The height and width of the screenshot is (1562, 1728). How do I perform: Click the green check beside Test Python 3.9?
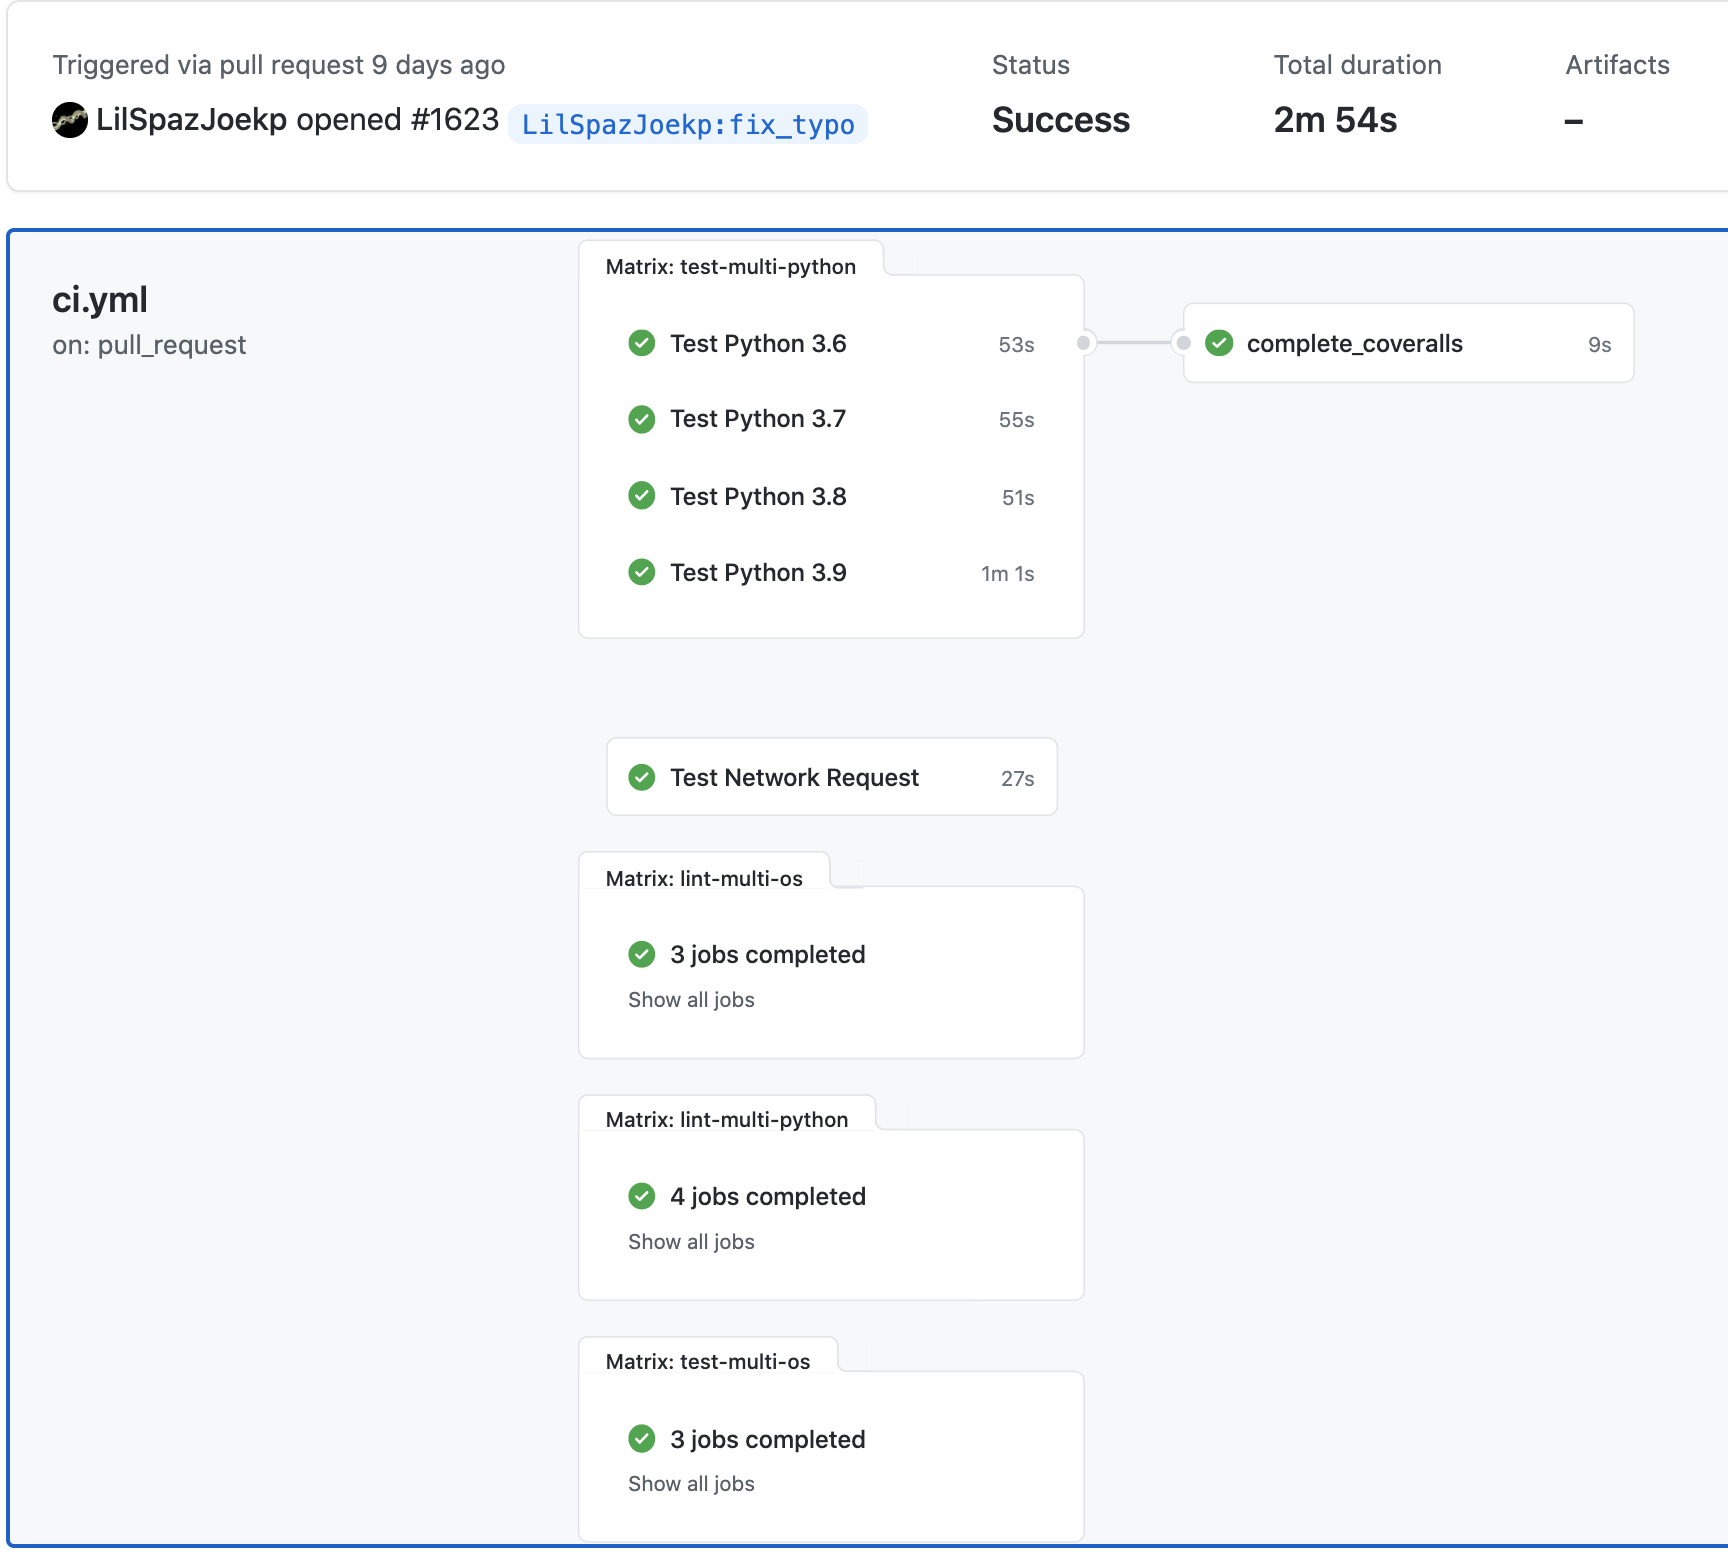pos(641,573)
